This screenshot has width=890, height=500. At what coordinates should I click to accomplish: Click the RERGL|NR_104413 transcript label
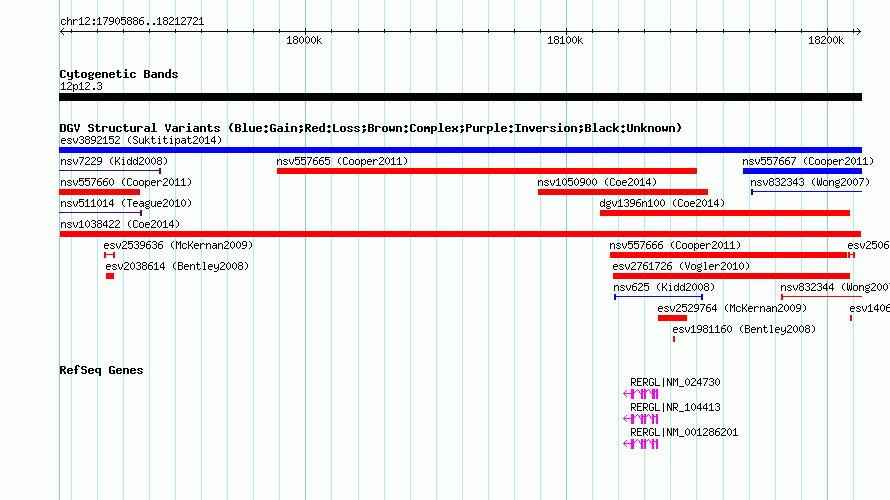[x=675, y=407]
